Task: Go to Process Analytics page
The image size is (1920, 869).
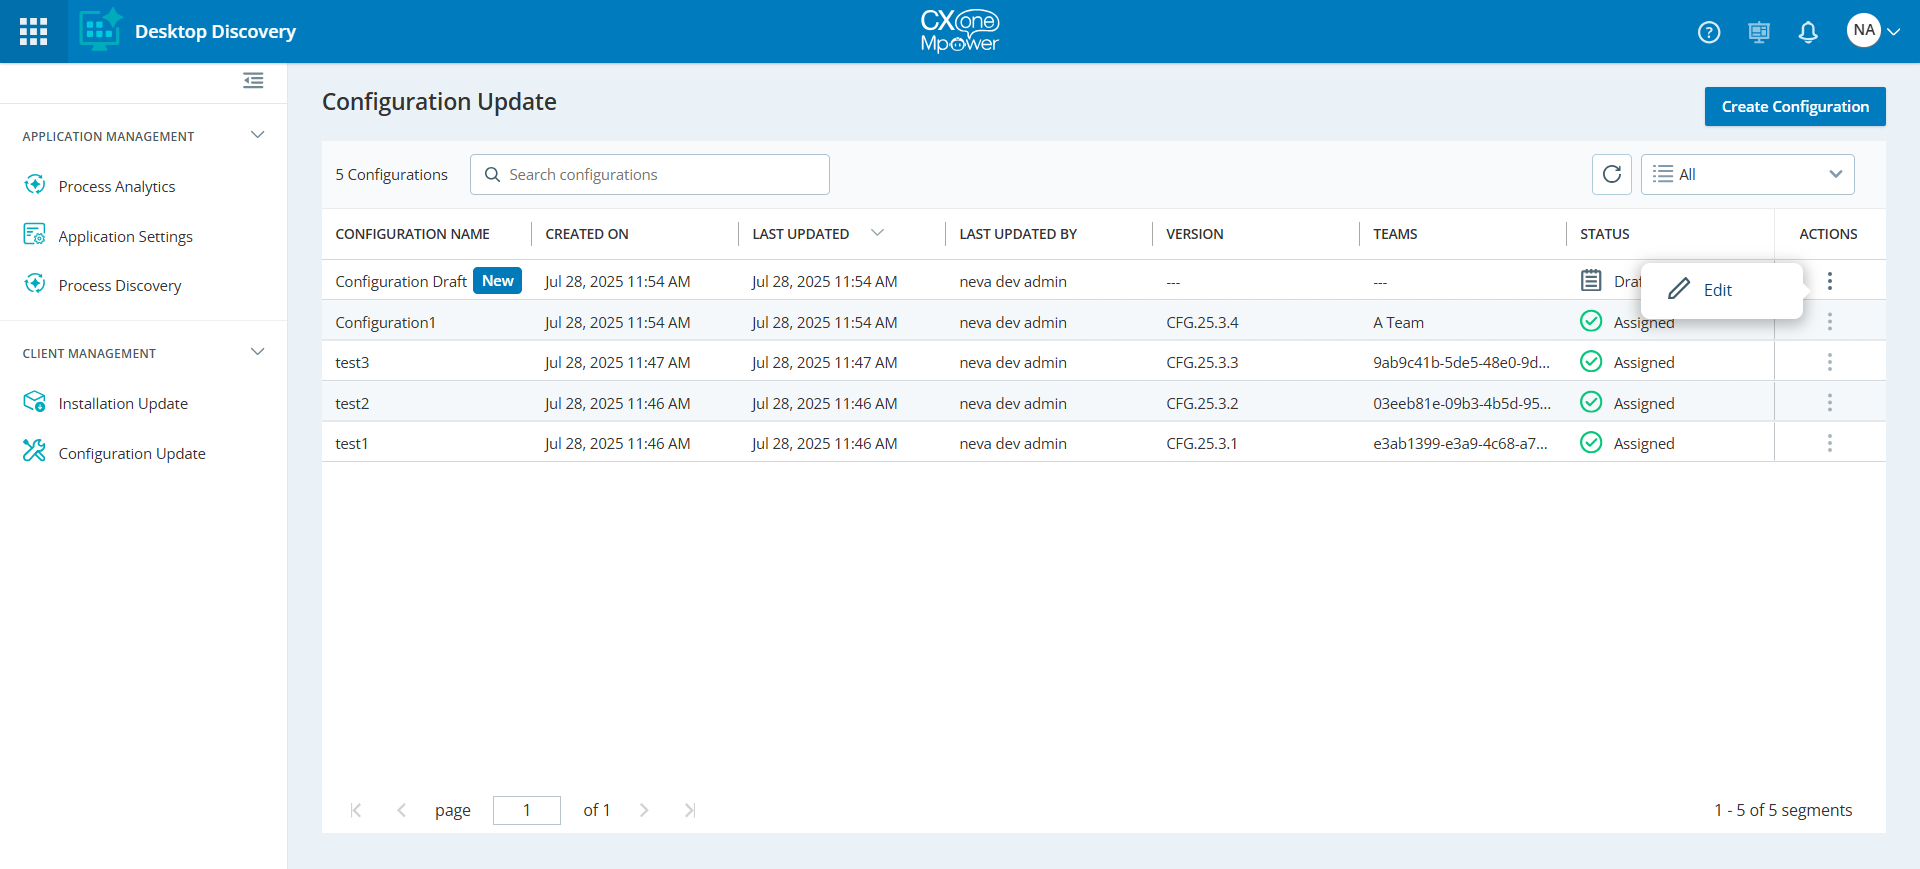Action: (116, 186)
